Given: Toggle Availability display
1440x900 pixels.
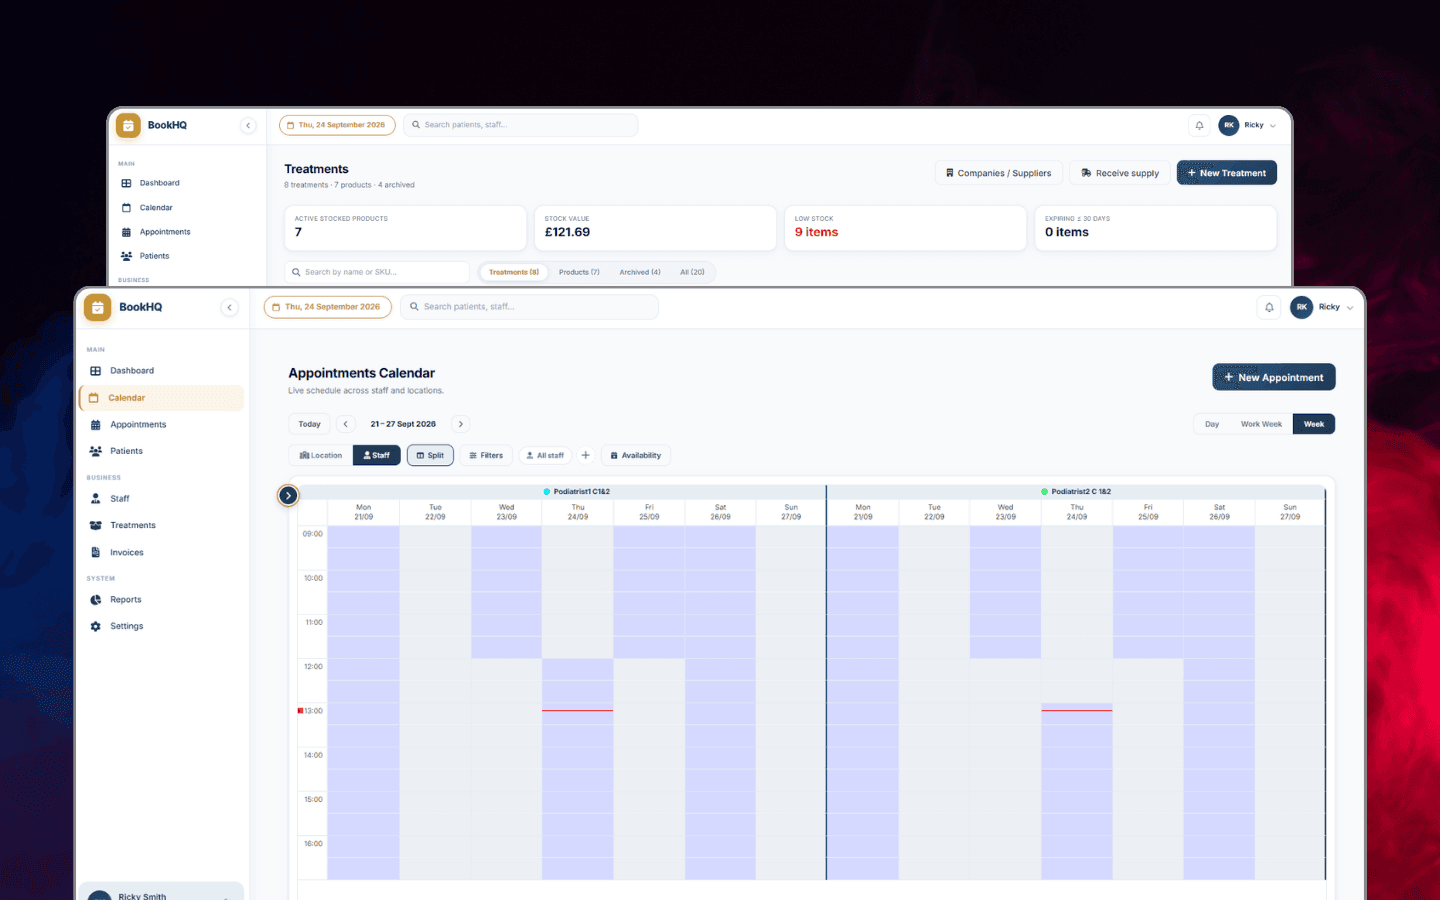Looking at the screenshot, I should point(636,455).
